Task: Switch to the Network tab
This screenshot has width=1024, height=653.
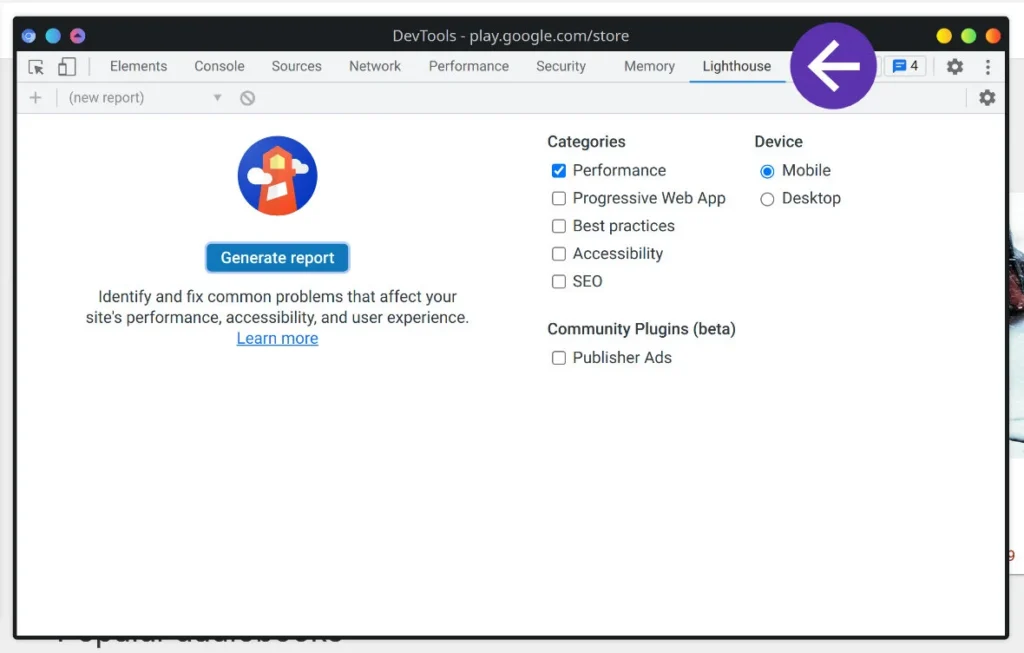Action: 375,67
